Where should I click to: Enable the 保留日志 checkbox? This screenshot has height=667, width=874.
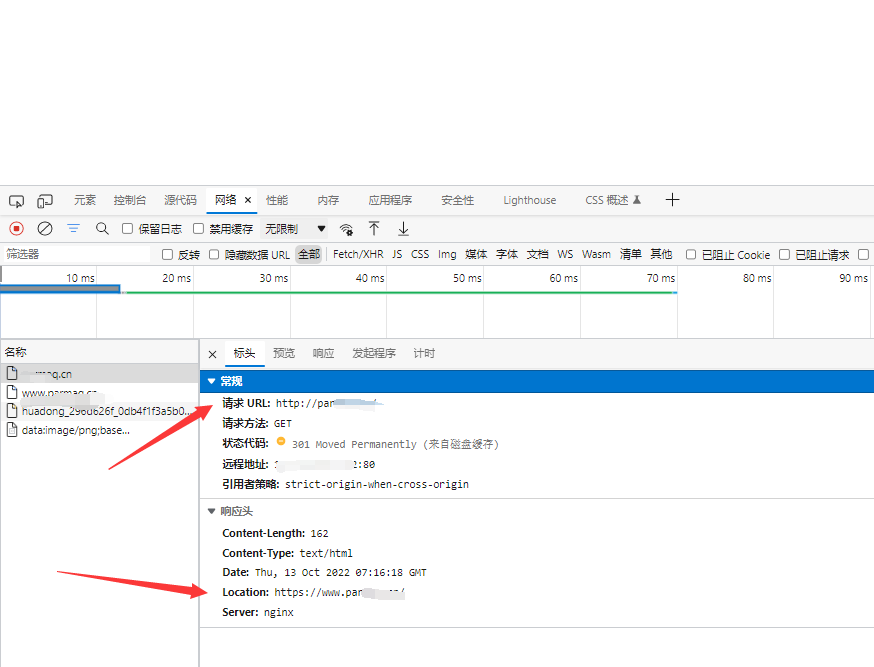[125, 228]
